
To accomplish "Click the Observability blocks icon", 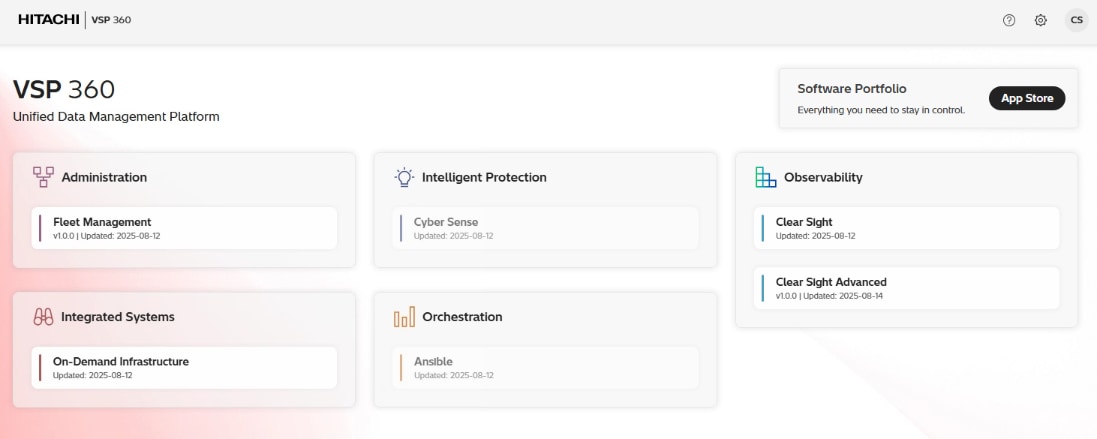I will pyautogui.click(x=766, y=177).
